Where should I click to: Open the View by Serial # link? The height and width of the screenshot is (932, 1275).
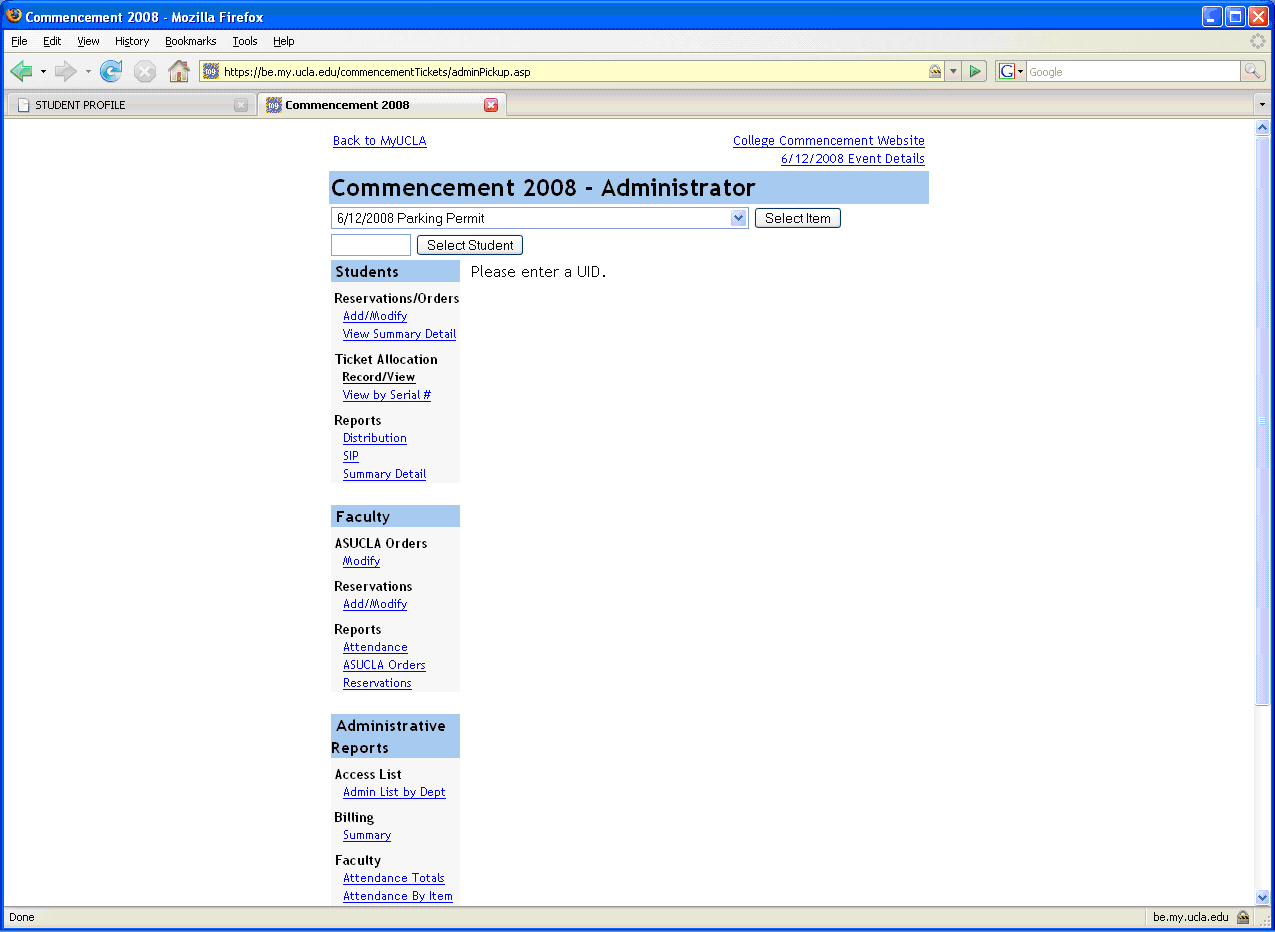pos(386,395)
